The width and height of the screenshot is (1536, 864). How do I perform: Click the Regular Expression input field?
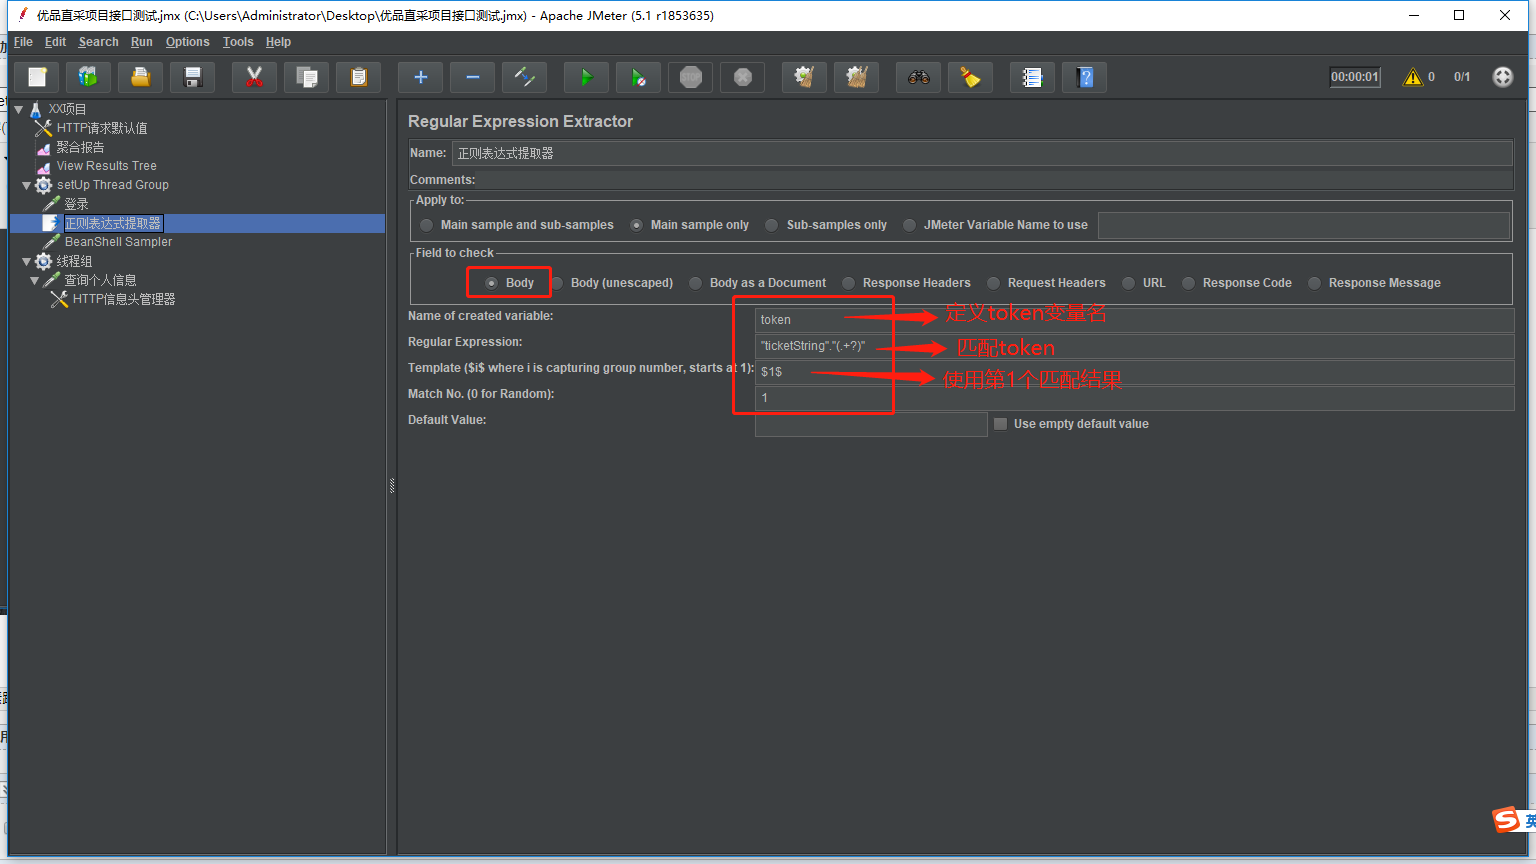point(1134,346)
